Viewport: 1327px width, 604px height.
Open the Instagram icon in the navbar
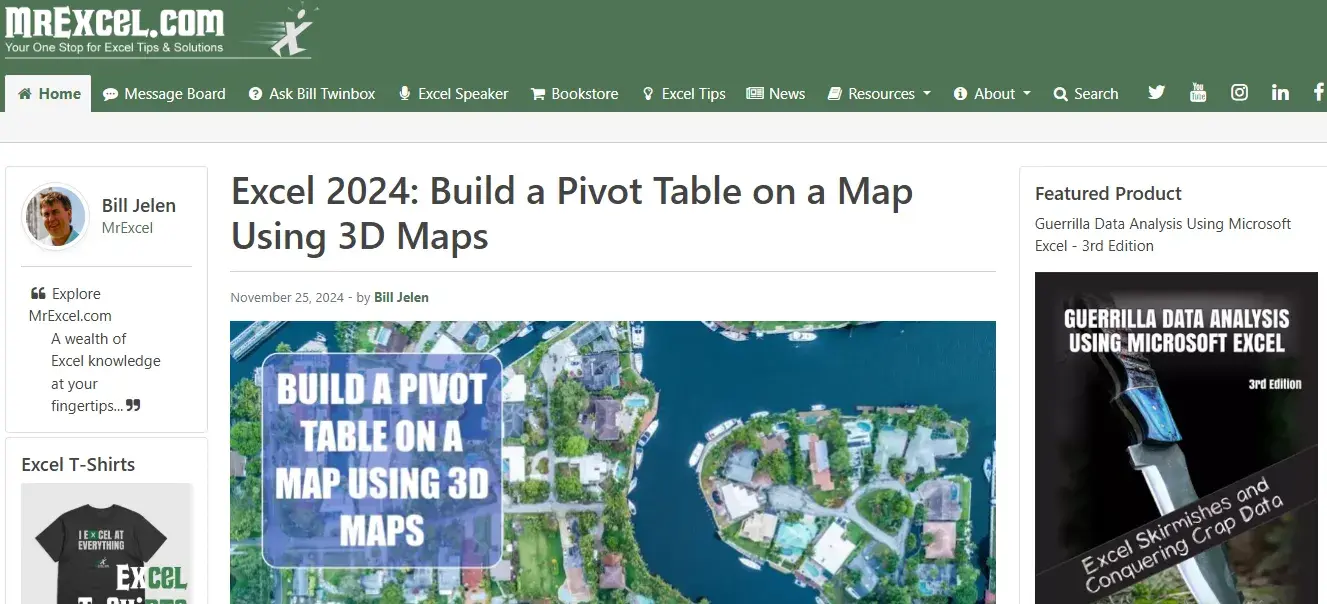coord(1239,93)
